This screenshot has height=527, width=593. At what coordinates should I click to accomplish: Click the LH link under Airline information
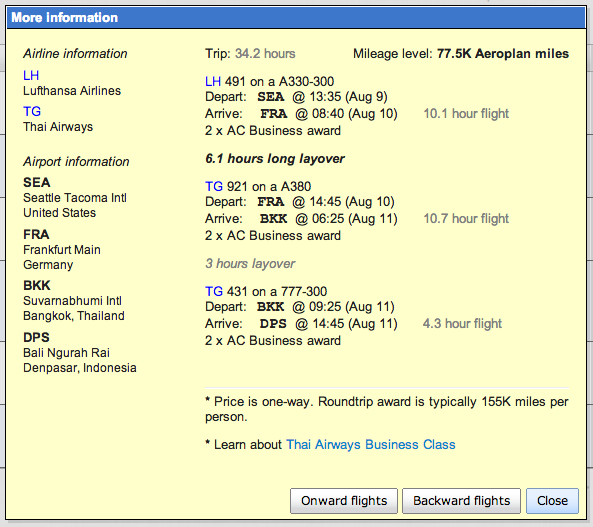31,75
